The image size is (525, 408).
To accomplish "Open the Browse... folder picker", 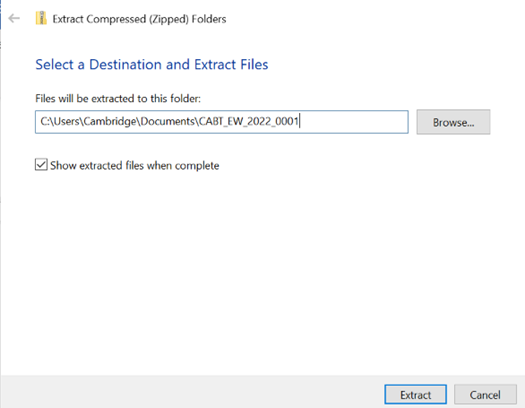I will tap(453, 122).
